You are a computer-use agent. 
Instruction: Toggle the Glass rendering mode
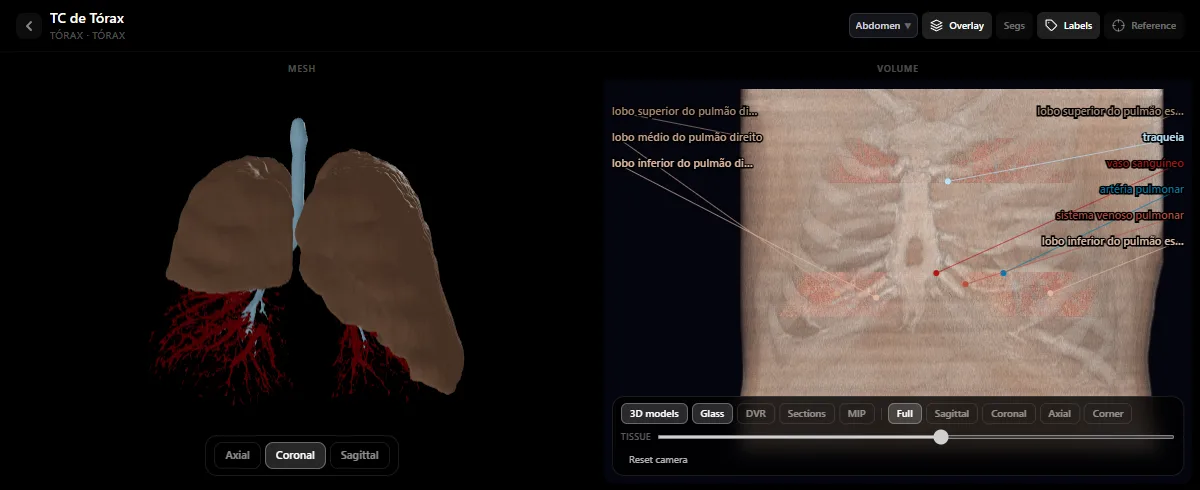point(712,414)
